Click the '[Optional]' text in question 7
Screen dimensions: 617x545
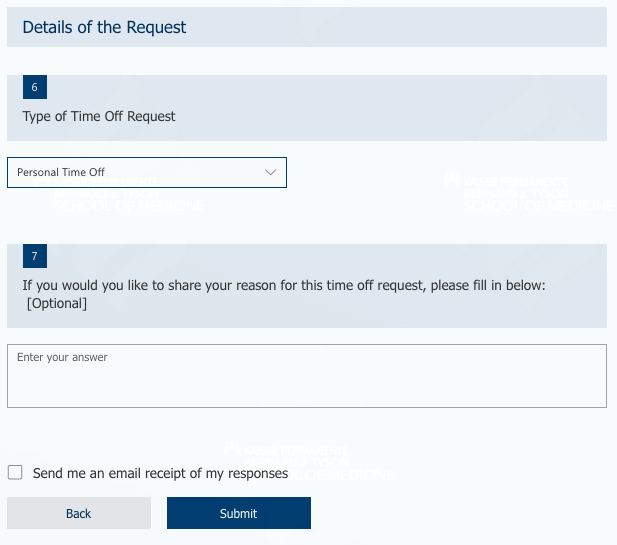(x=57, y=303)
